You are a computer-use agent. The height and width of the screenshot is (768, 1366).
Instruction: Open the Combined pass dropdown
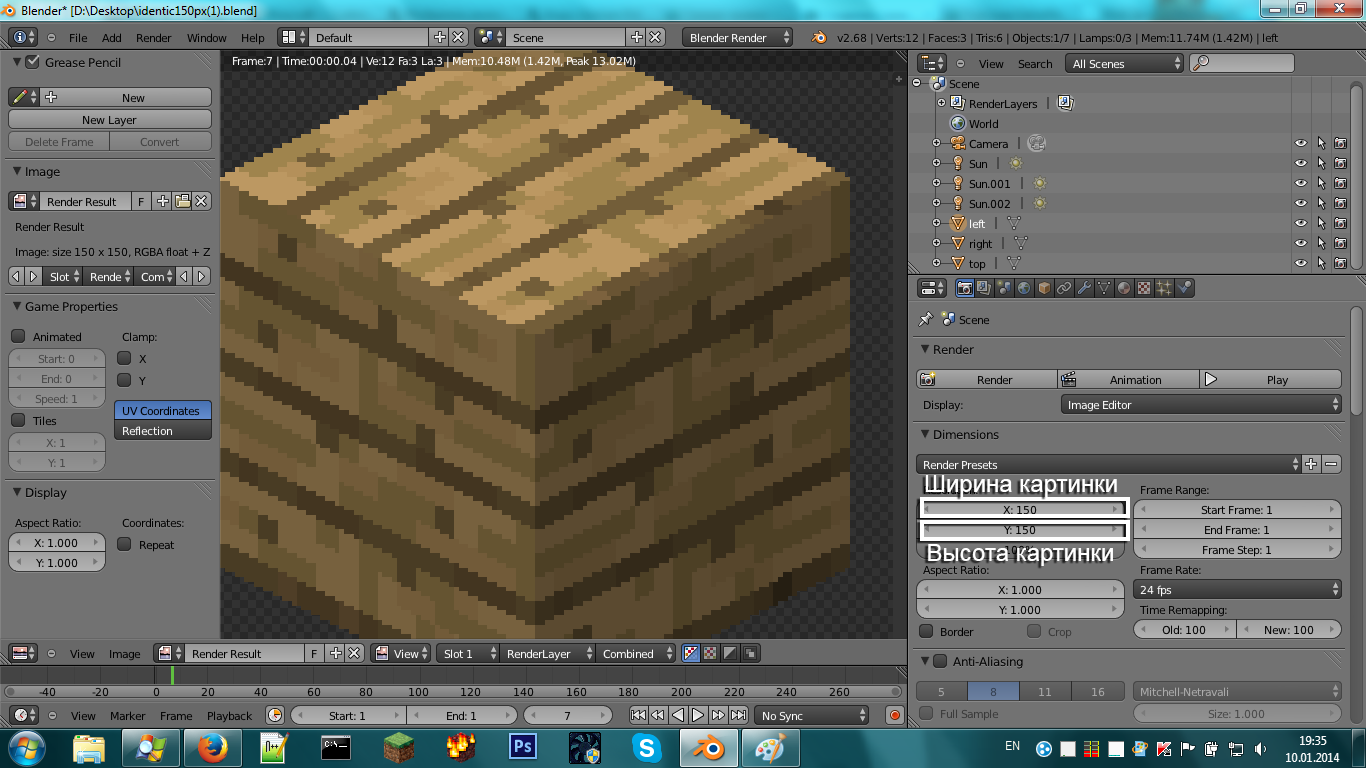[x=636, y=653]
